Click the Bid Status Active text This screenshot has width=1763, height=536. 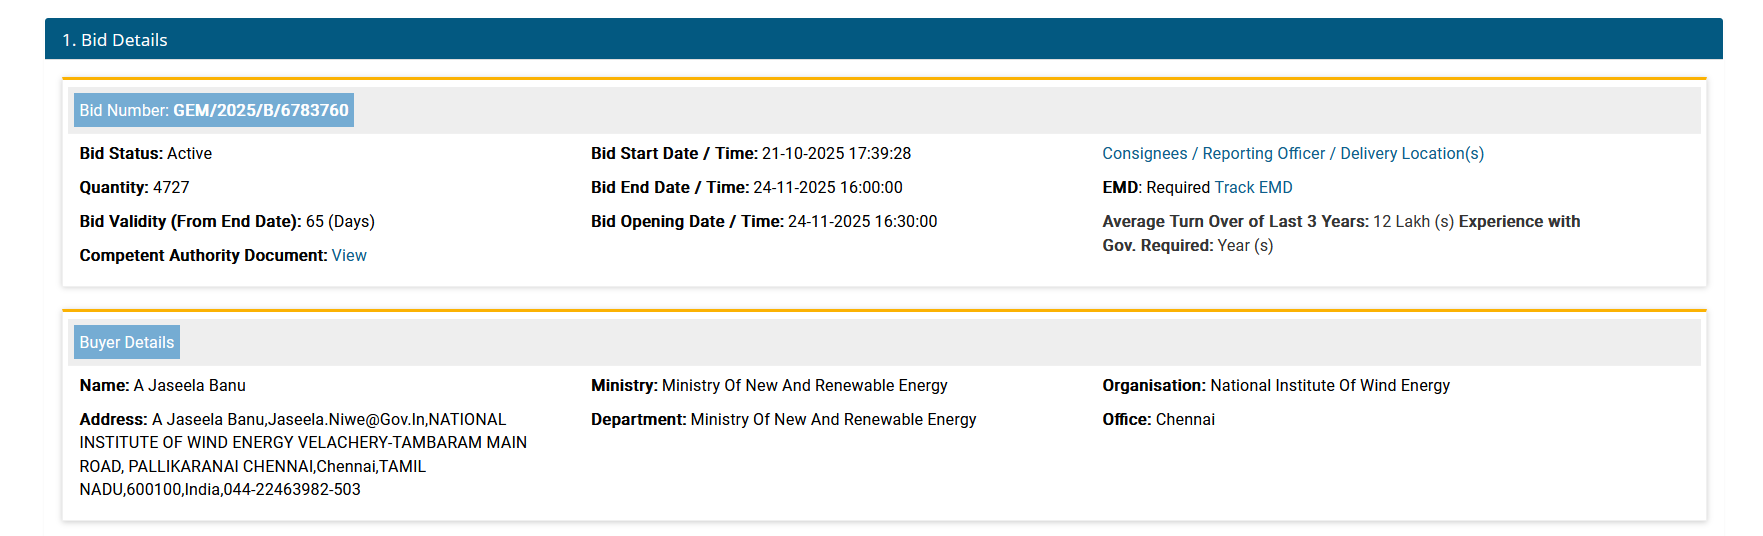pyautogui.click(x=189, y=153)
